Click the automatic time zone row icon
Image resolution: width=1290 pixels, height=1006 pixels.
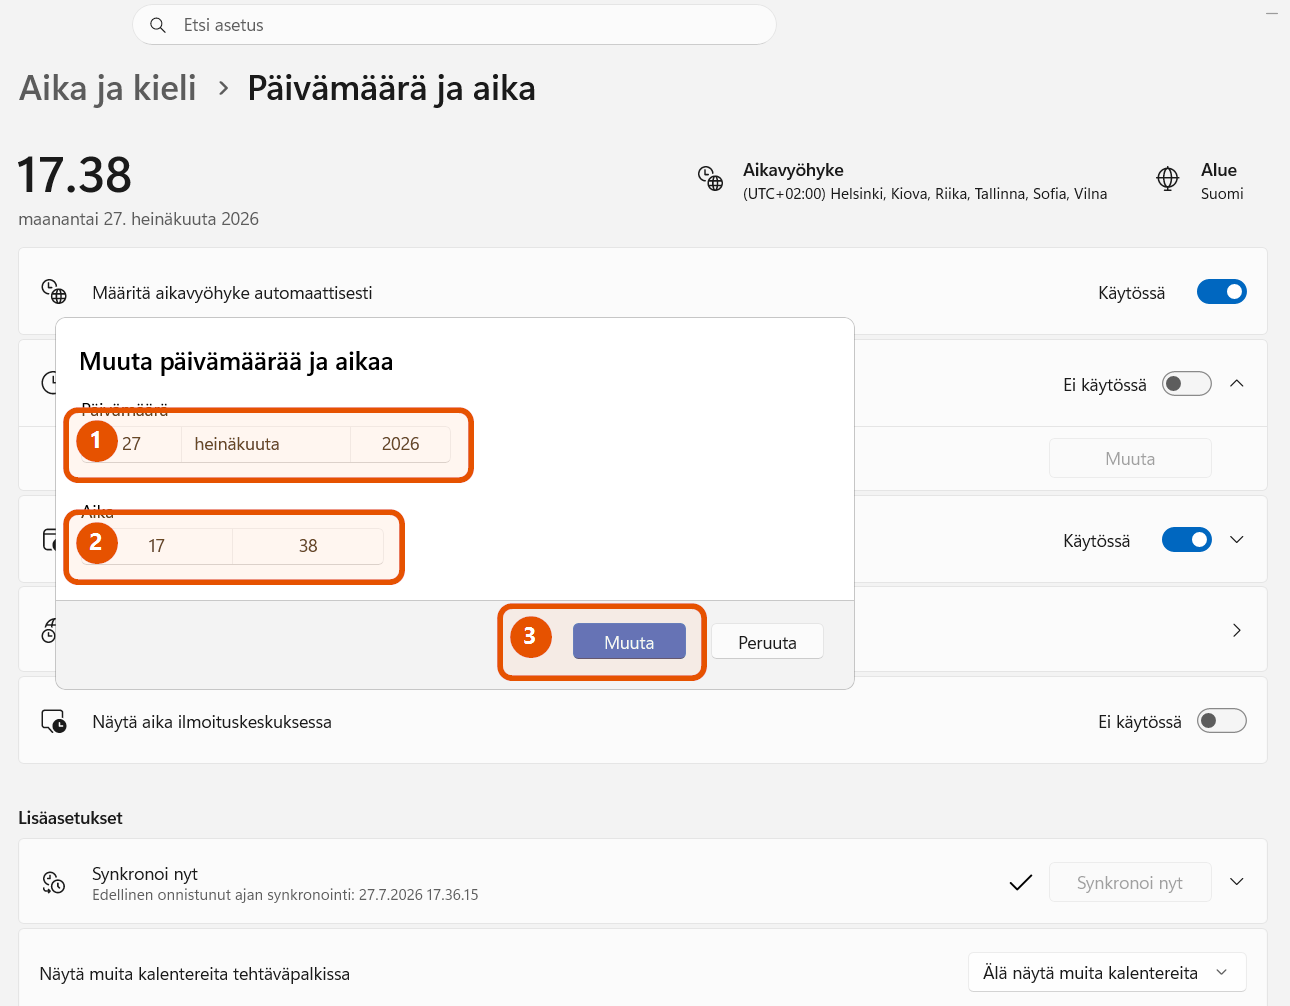(x=54, y=292)
